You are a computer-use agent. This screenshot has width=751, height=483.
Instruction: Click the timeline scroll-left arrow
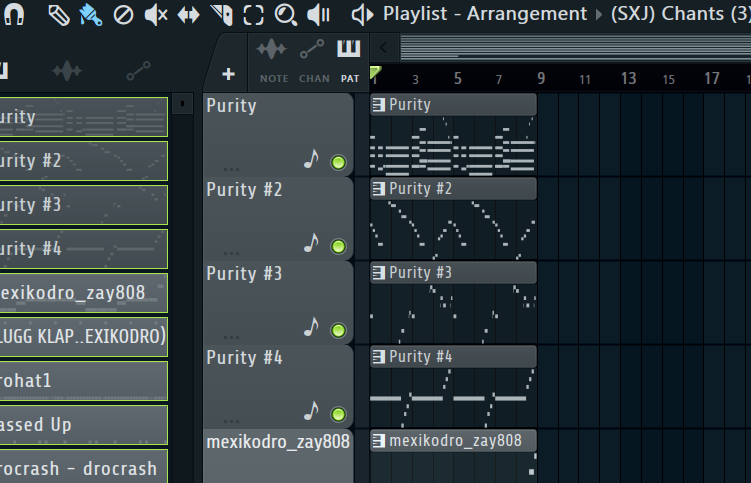384,47
